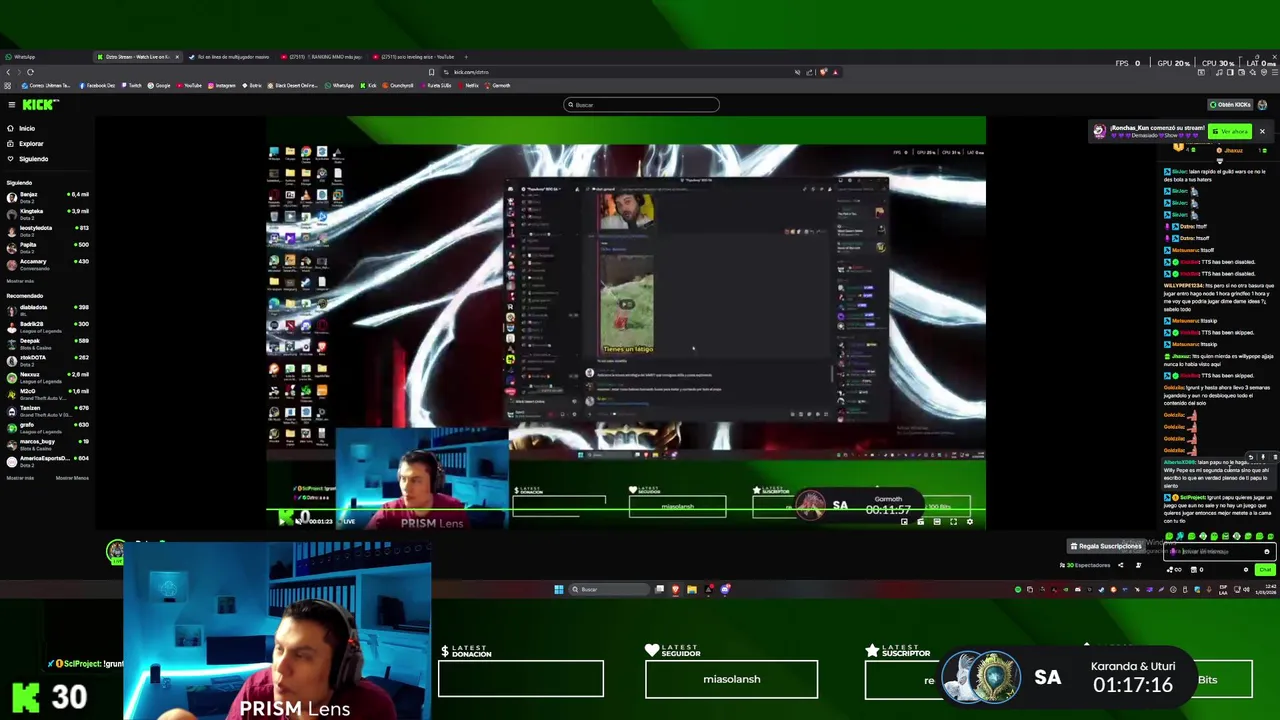Viewport: 1280px width, 720px height.
Task: Click Regala Suscripciones button
Action: 1105,546
